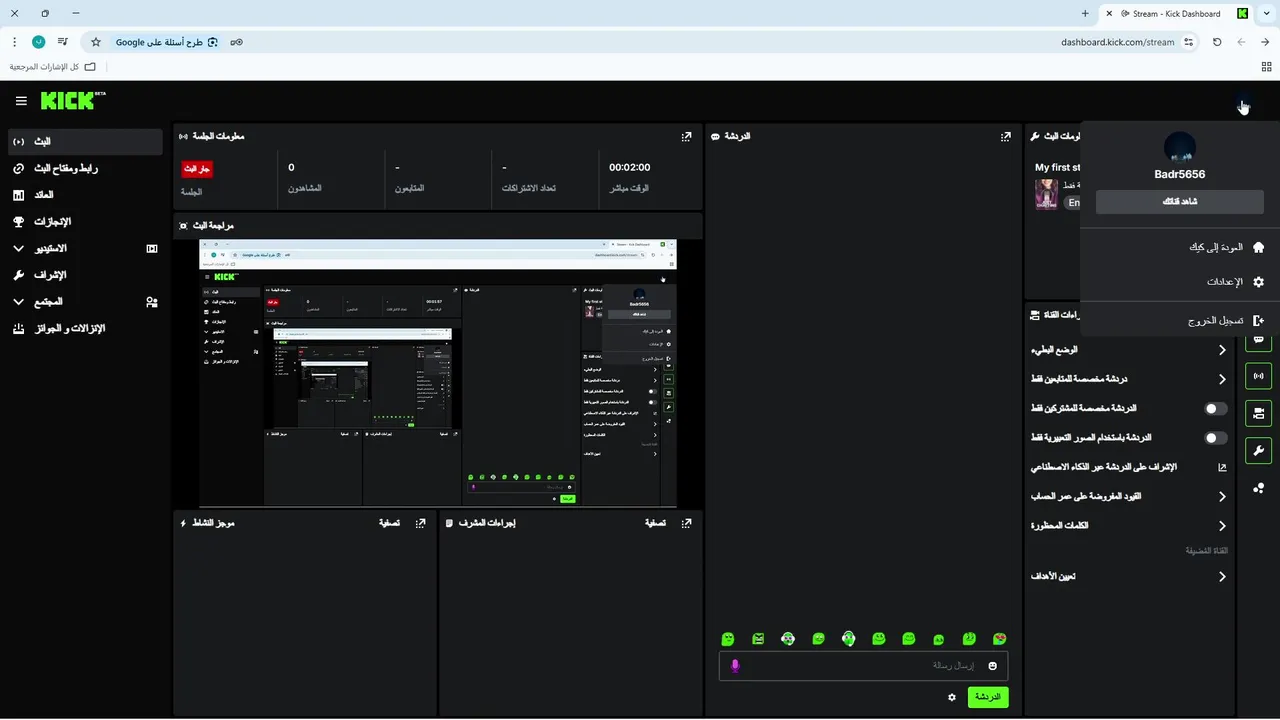Viewport: 1280px width, 720px height.
Task: Expand the الاستديو sidebar chevron
Action: (x=19, y=248)
